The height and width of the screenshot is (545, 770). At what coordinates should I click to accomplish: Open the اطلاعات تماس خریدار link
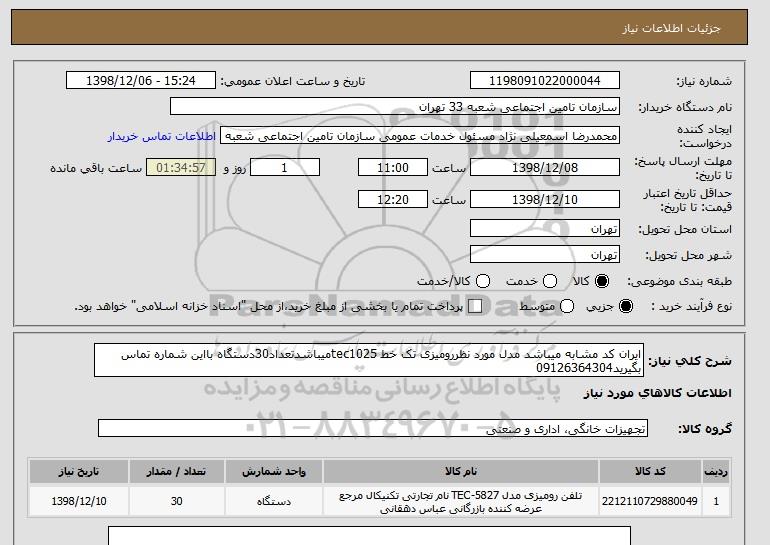[x=162, y=136]
